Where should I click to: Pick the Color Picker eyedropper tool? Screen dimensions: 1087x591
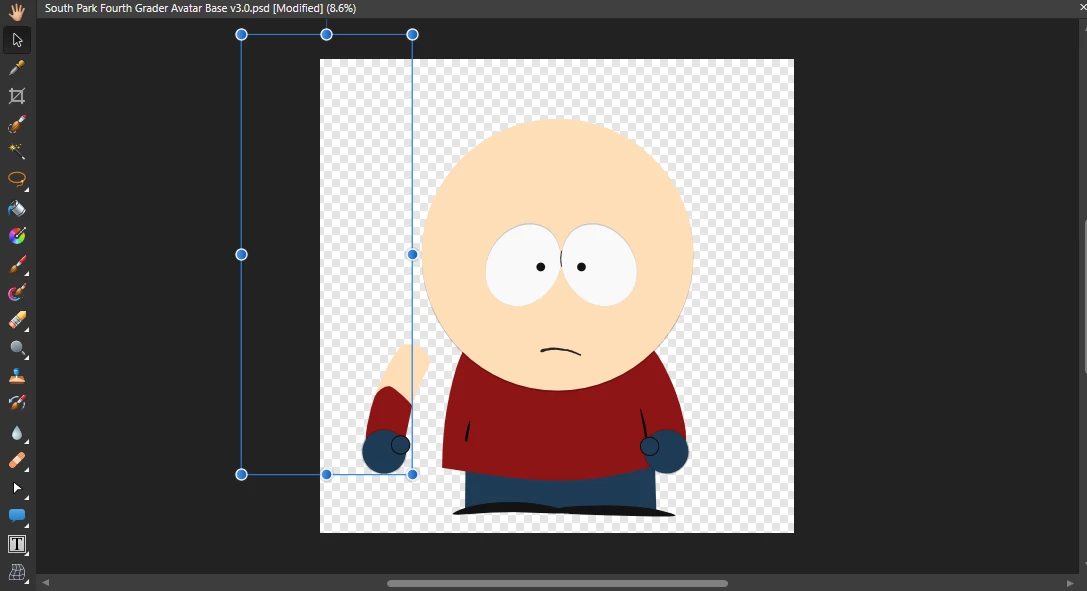tap(17, 67)
